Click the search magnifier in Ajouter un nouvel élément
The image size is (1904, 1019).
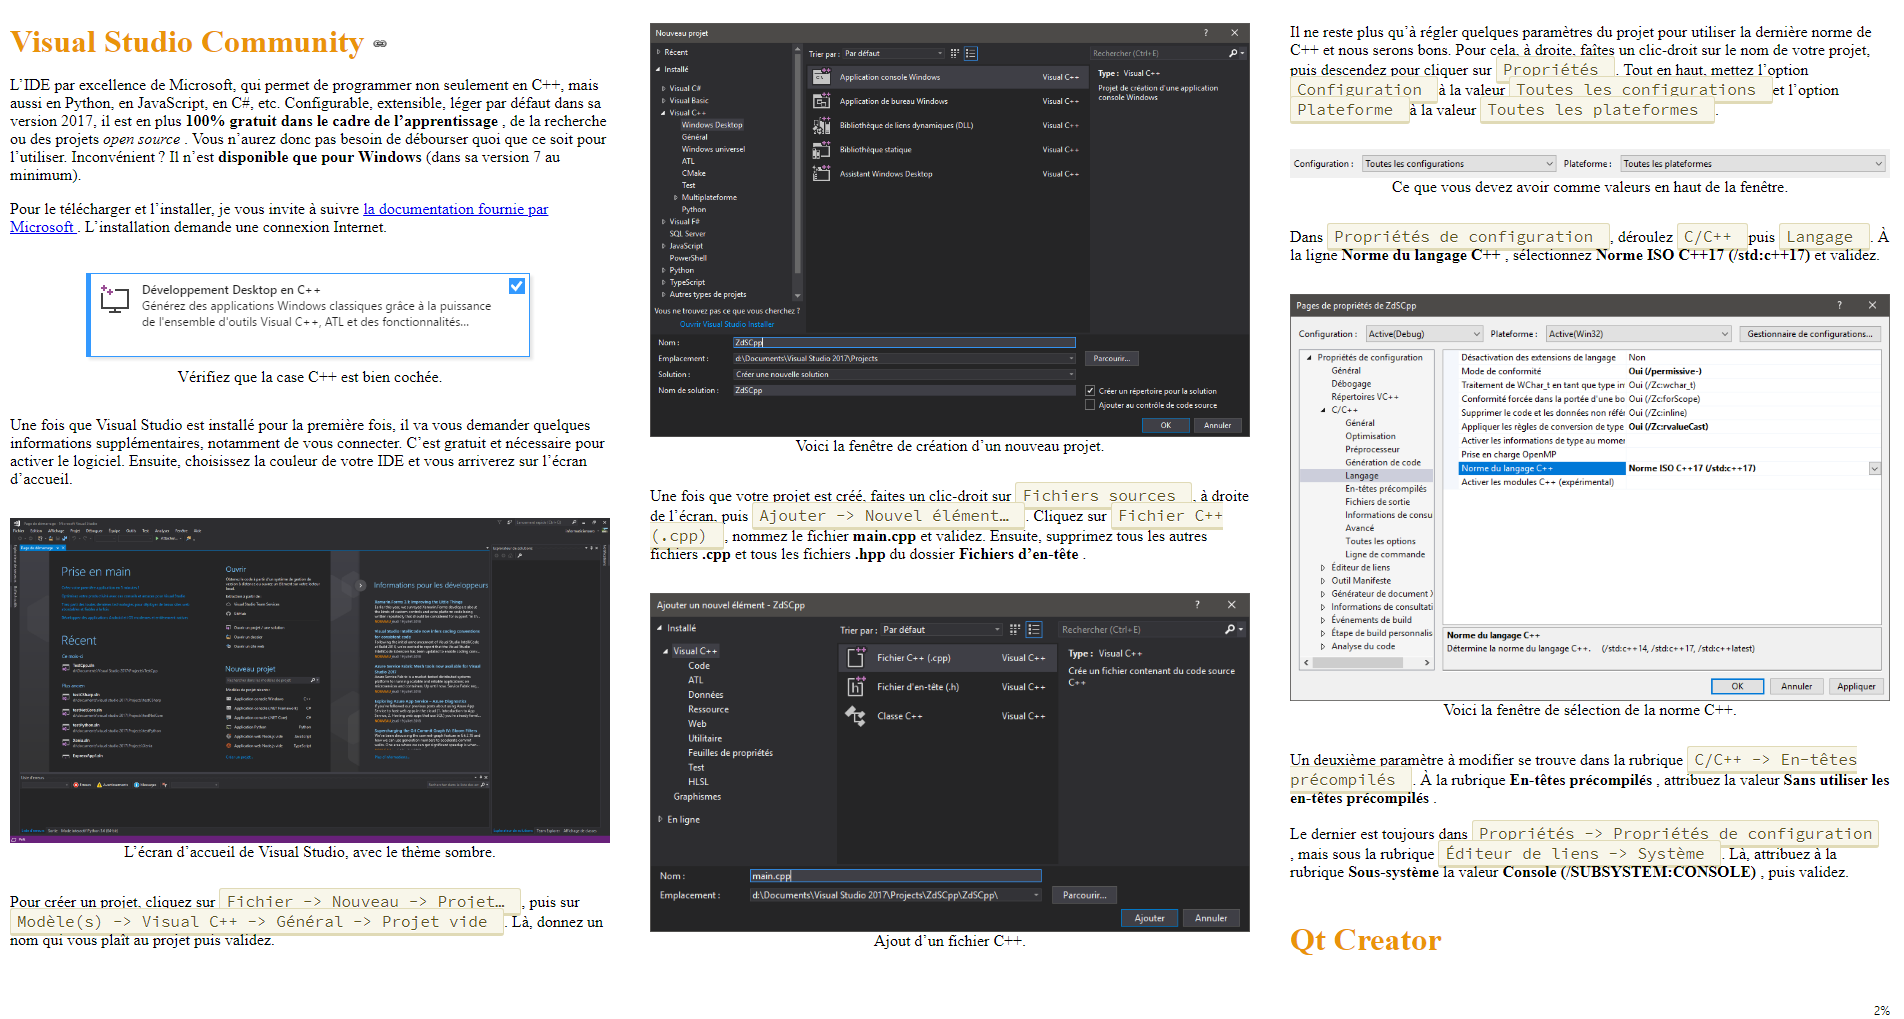pyautogui.click(x=1230, y=629)
